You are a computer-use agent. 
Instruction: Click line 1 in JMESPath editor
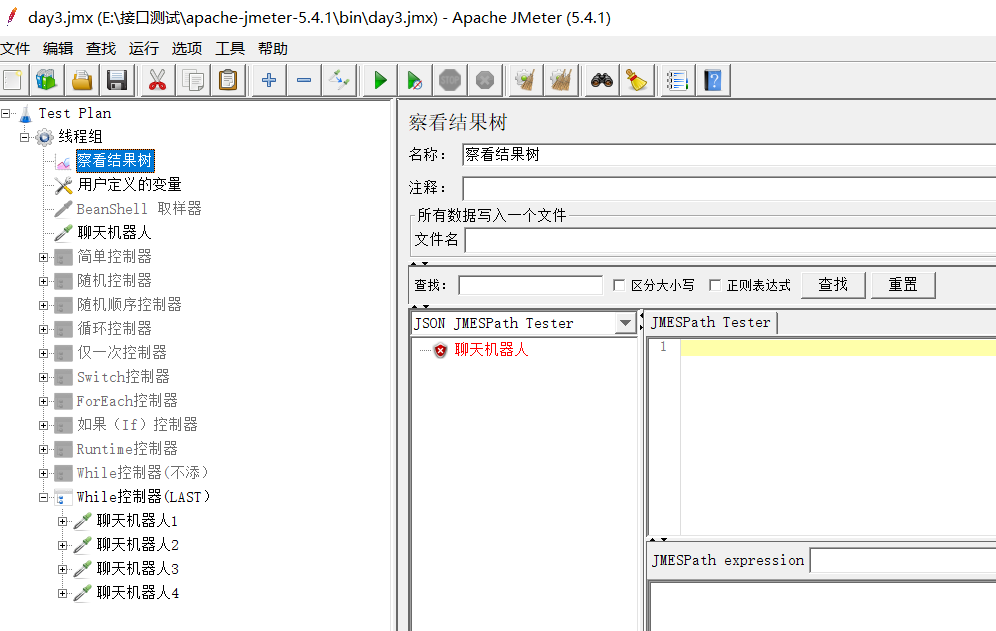click(838, 348)
